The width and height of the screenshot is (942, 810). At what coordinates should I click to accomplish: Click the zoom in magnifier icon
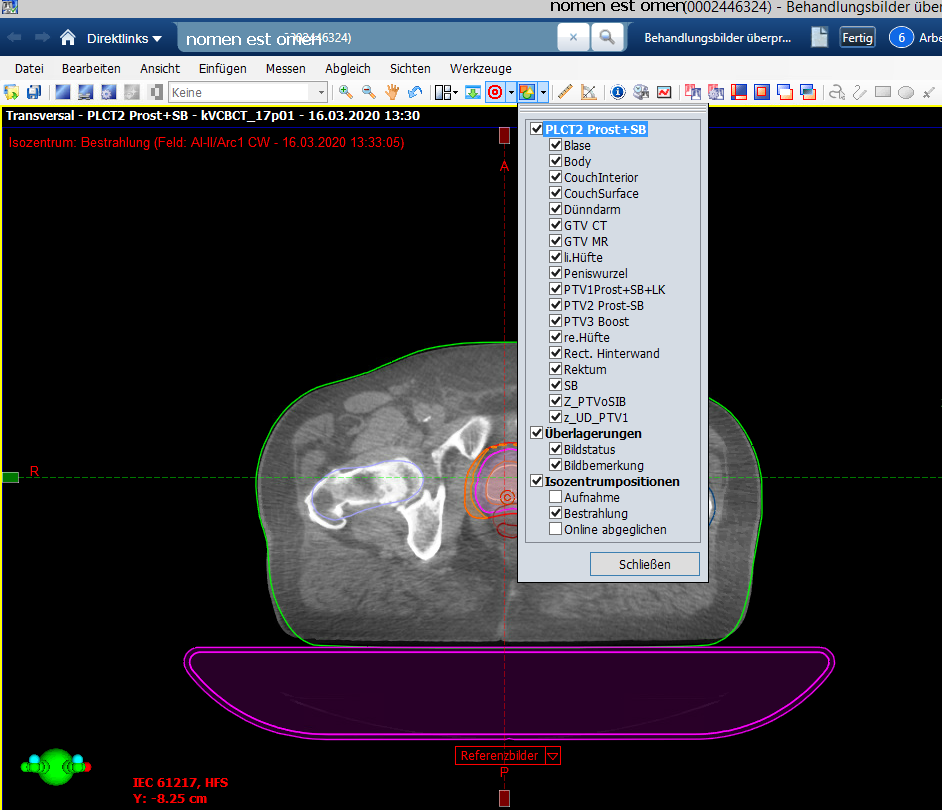(x=346, y=92)
